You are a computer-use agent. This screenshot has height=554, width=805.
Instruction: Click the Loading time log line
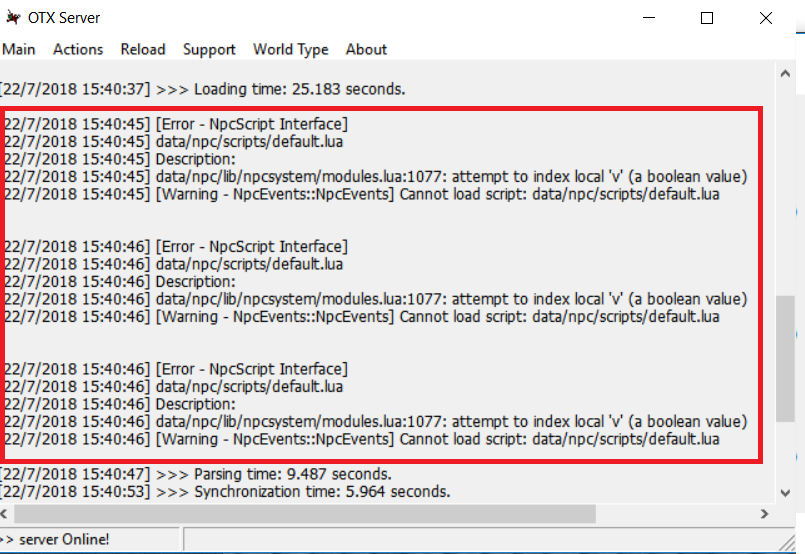point(203,89)
